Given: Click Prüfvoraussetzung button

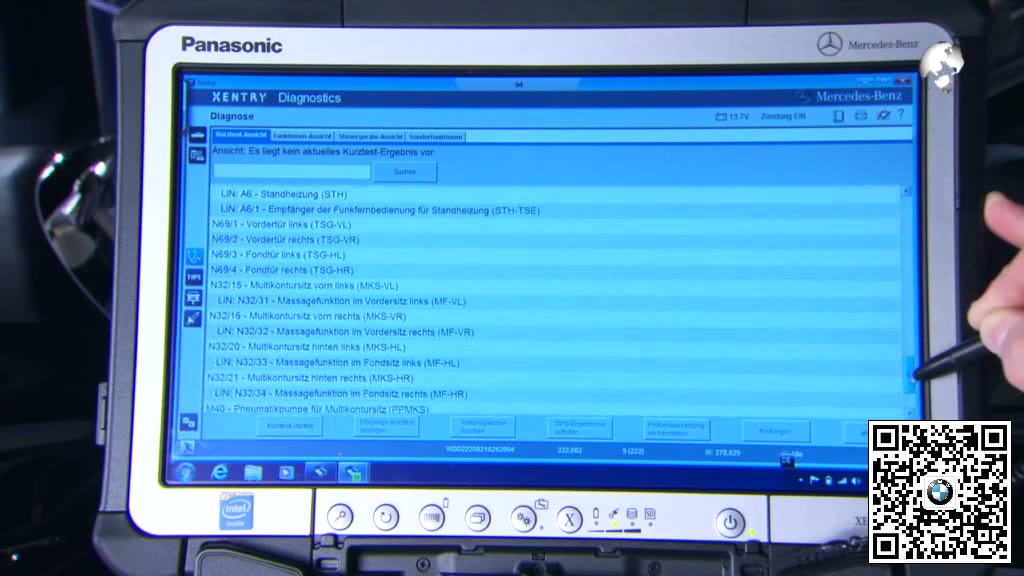Looking at the screenshot, I should tap(676, 429).
